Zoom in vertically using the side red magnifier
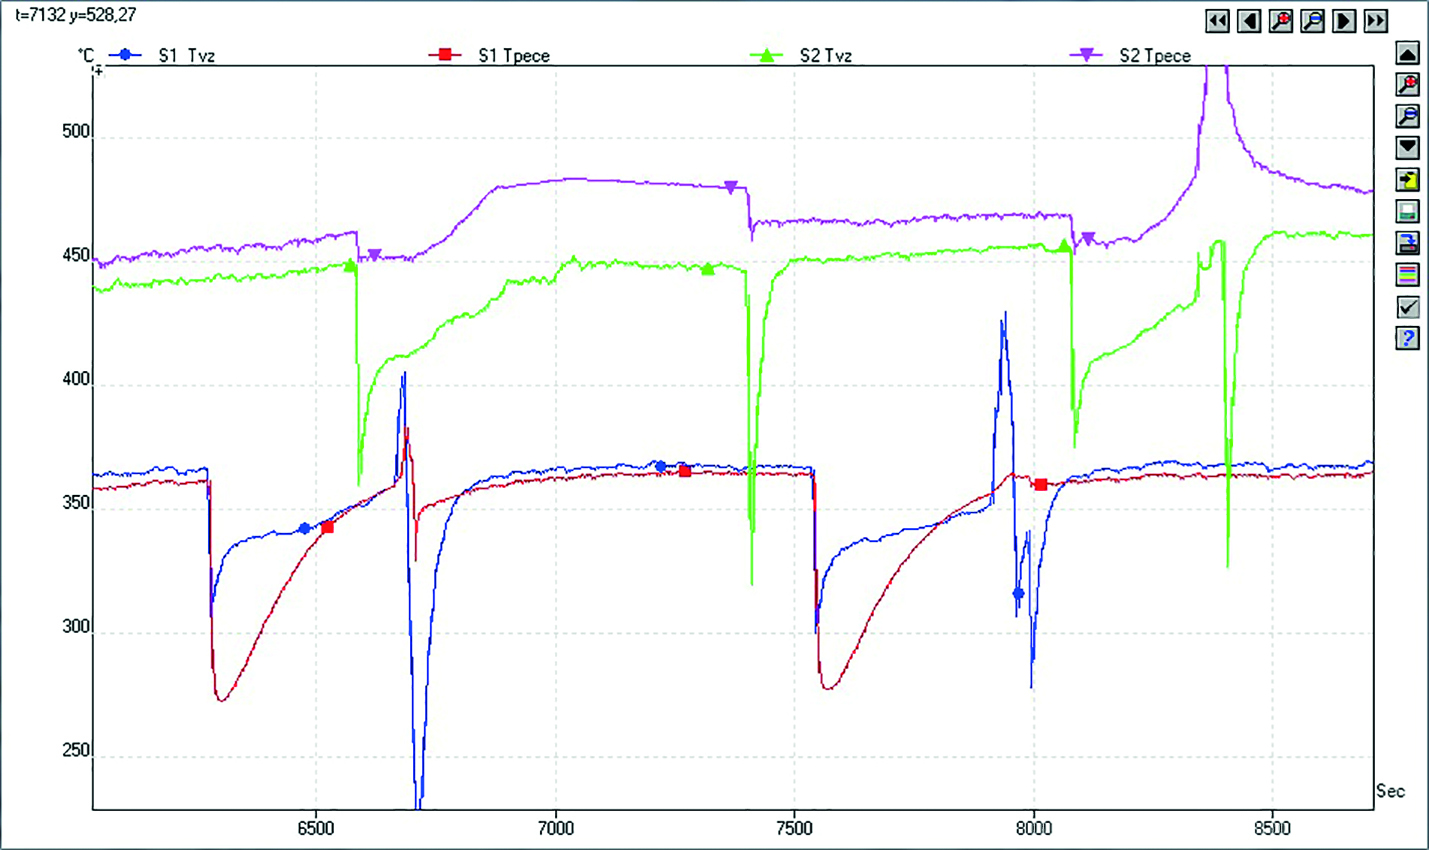Viewport: 1429px width, 850px height. [x=1408, y=85]
